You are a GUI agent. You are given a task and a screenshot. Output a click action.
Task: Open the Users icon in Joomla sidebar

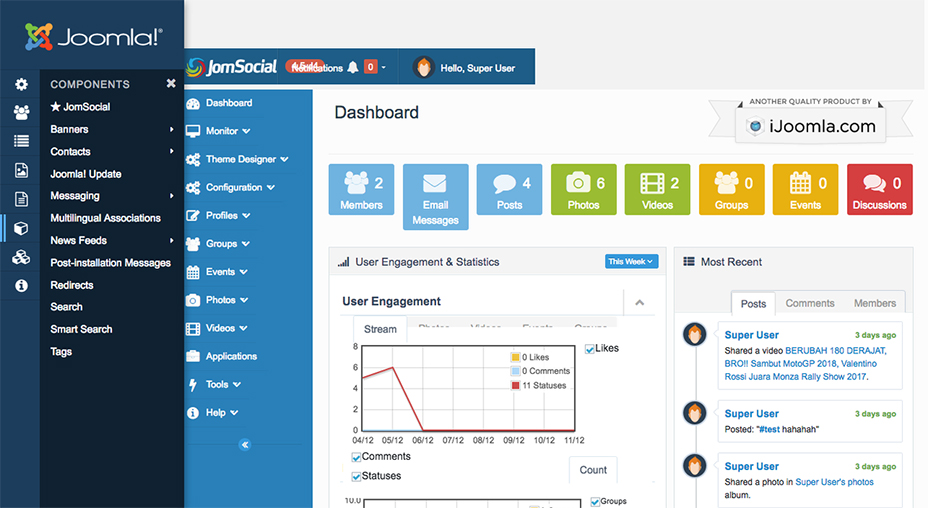[21, 112]
